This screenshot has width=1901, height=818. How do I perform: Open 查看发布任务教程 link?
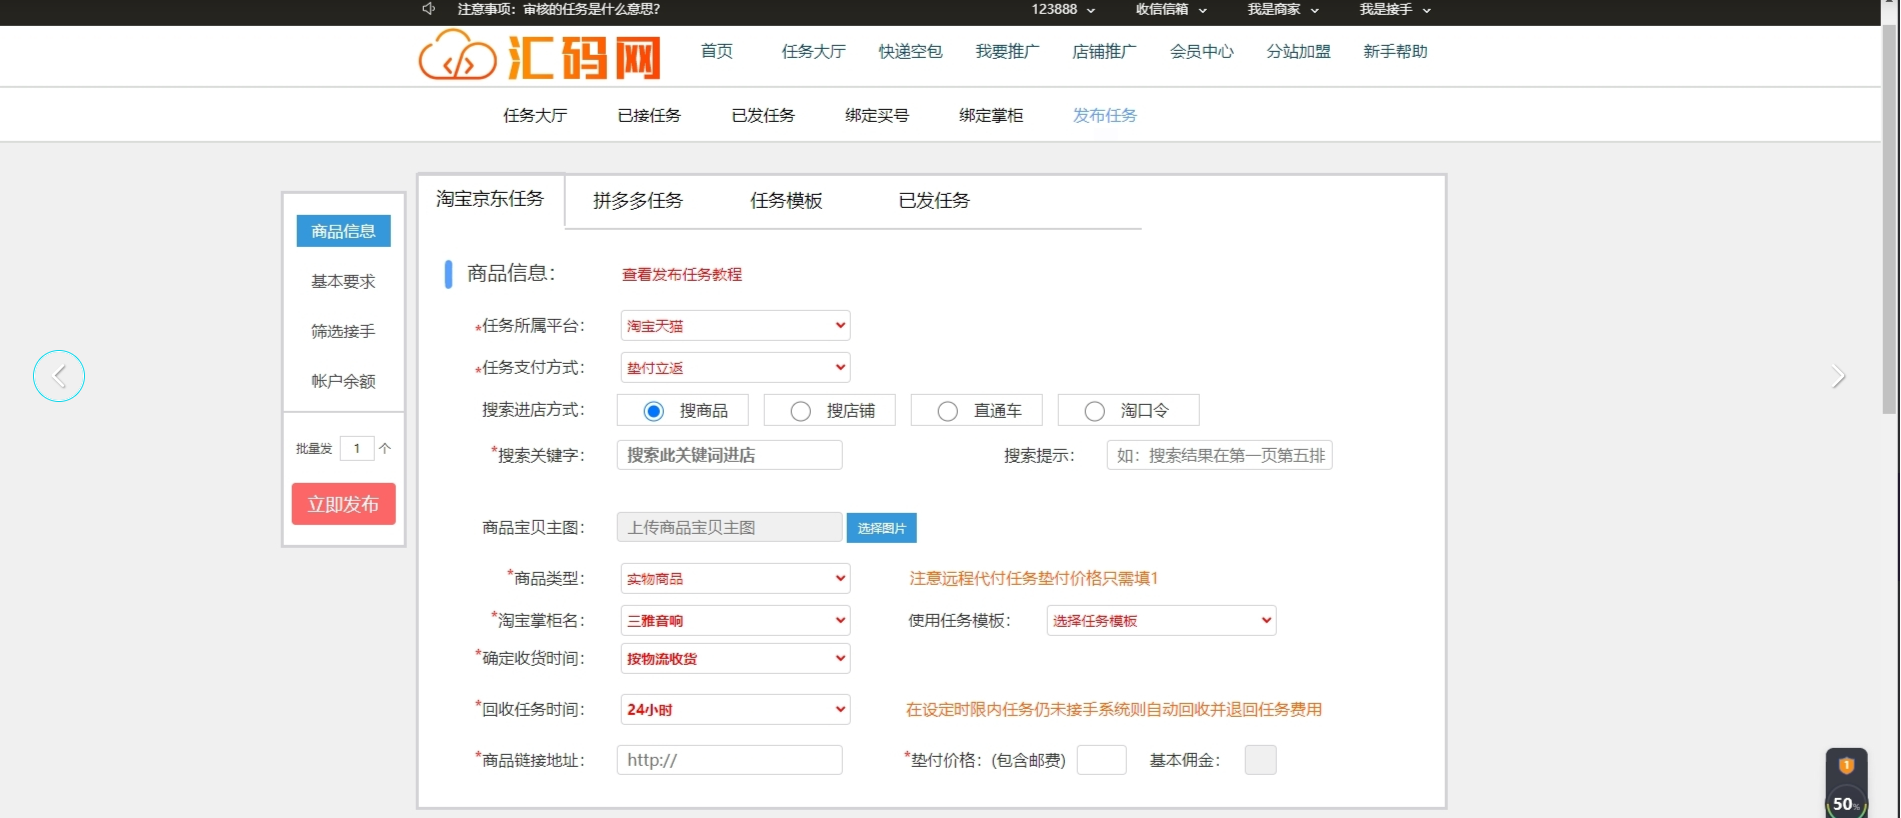[x=682, y=275]
